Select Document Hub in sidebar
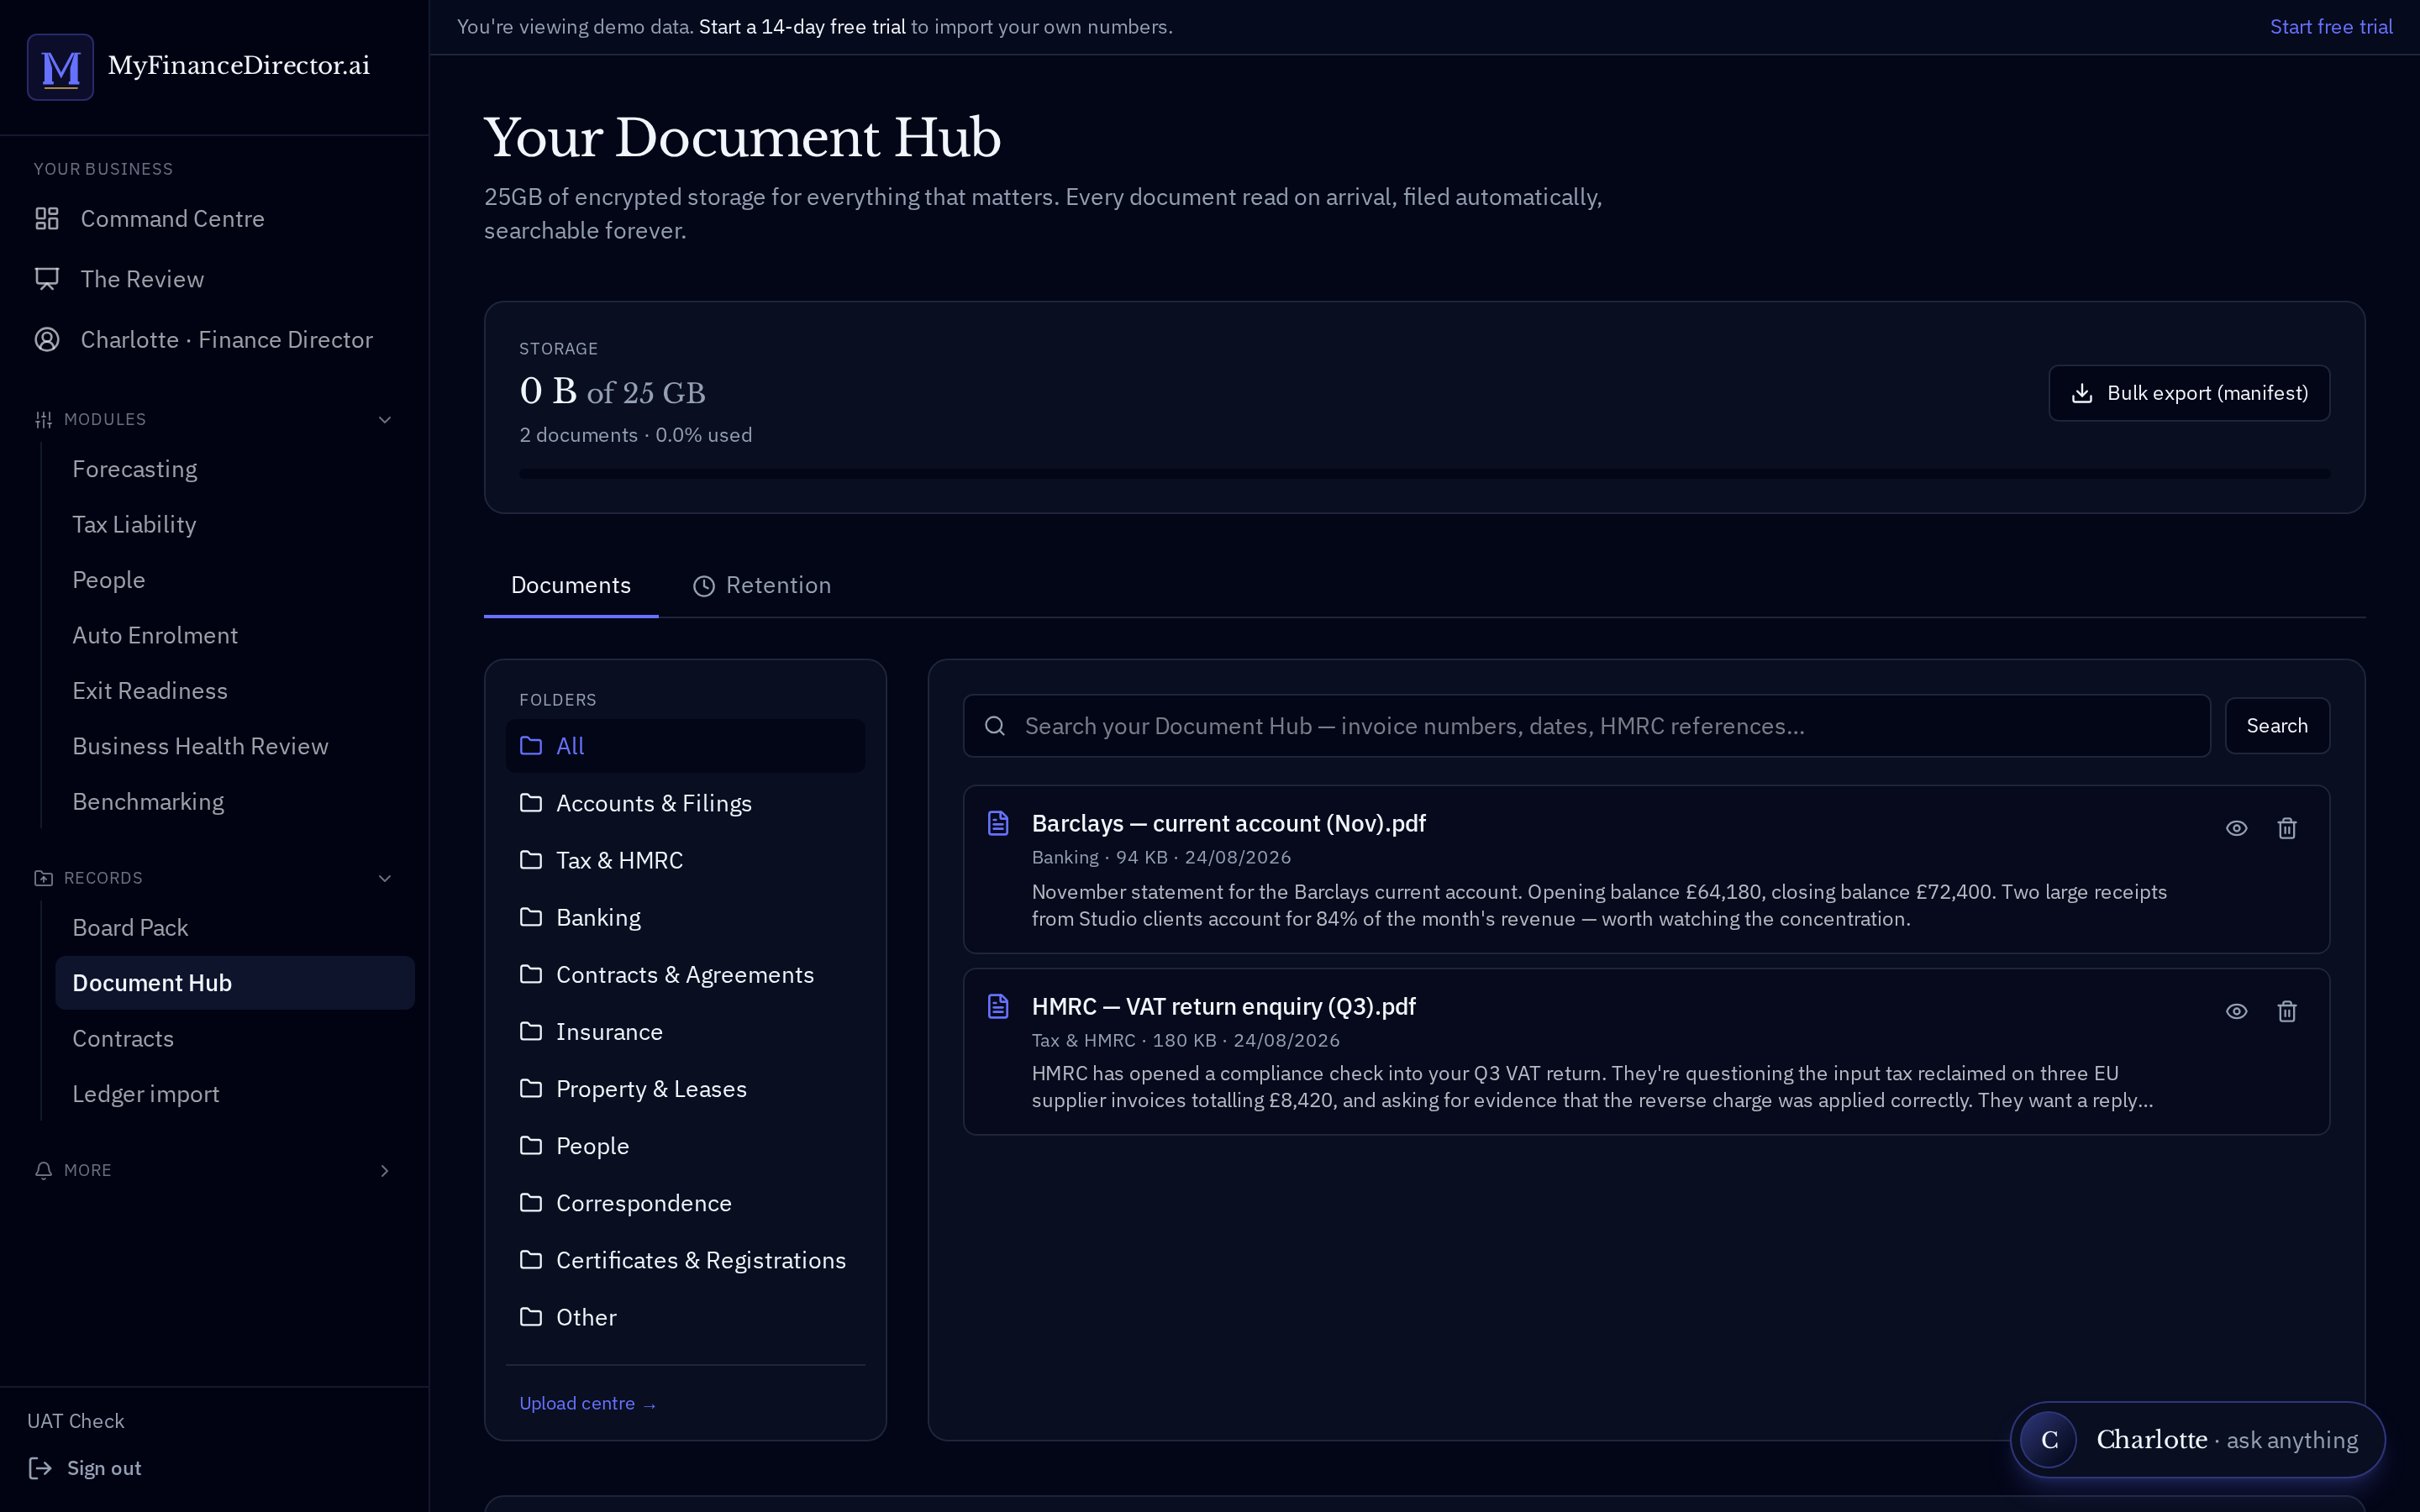 tap(235, 983)
